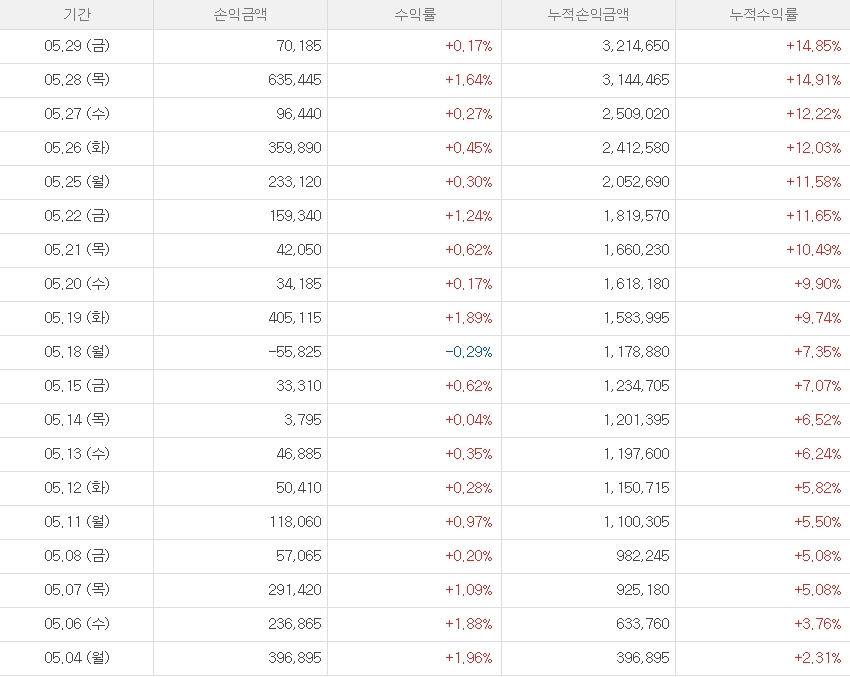Click the negative return -0.29%
This screenshot has height=677, width=850.
click(x=469, y=352)
